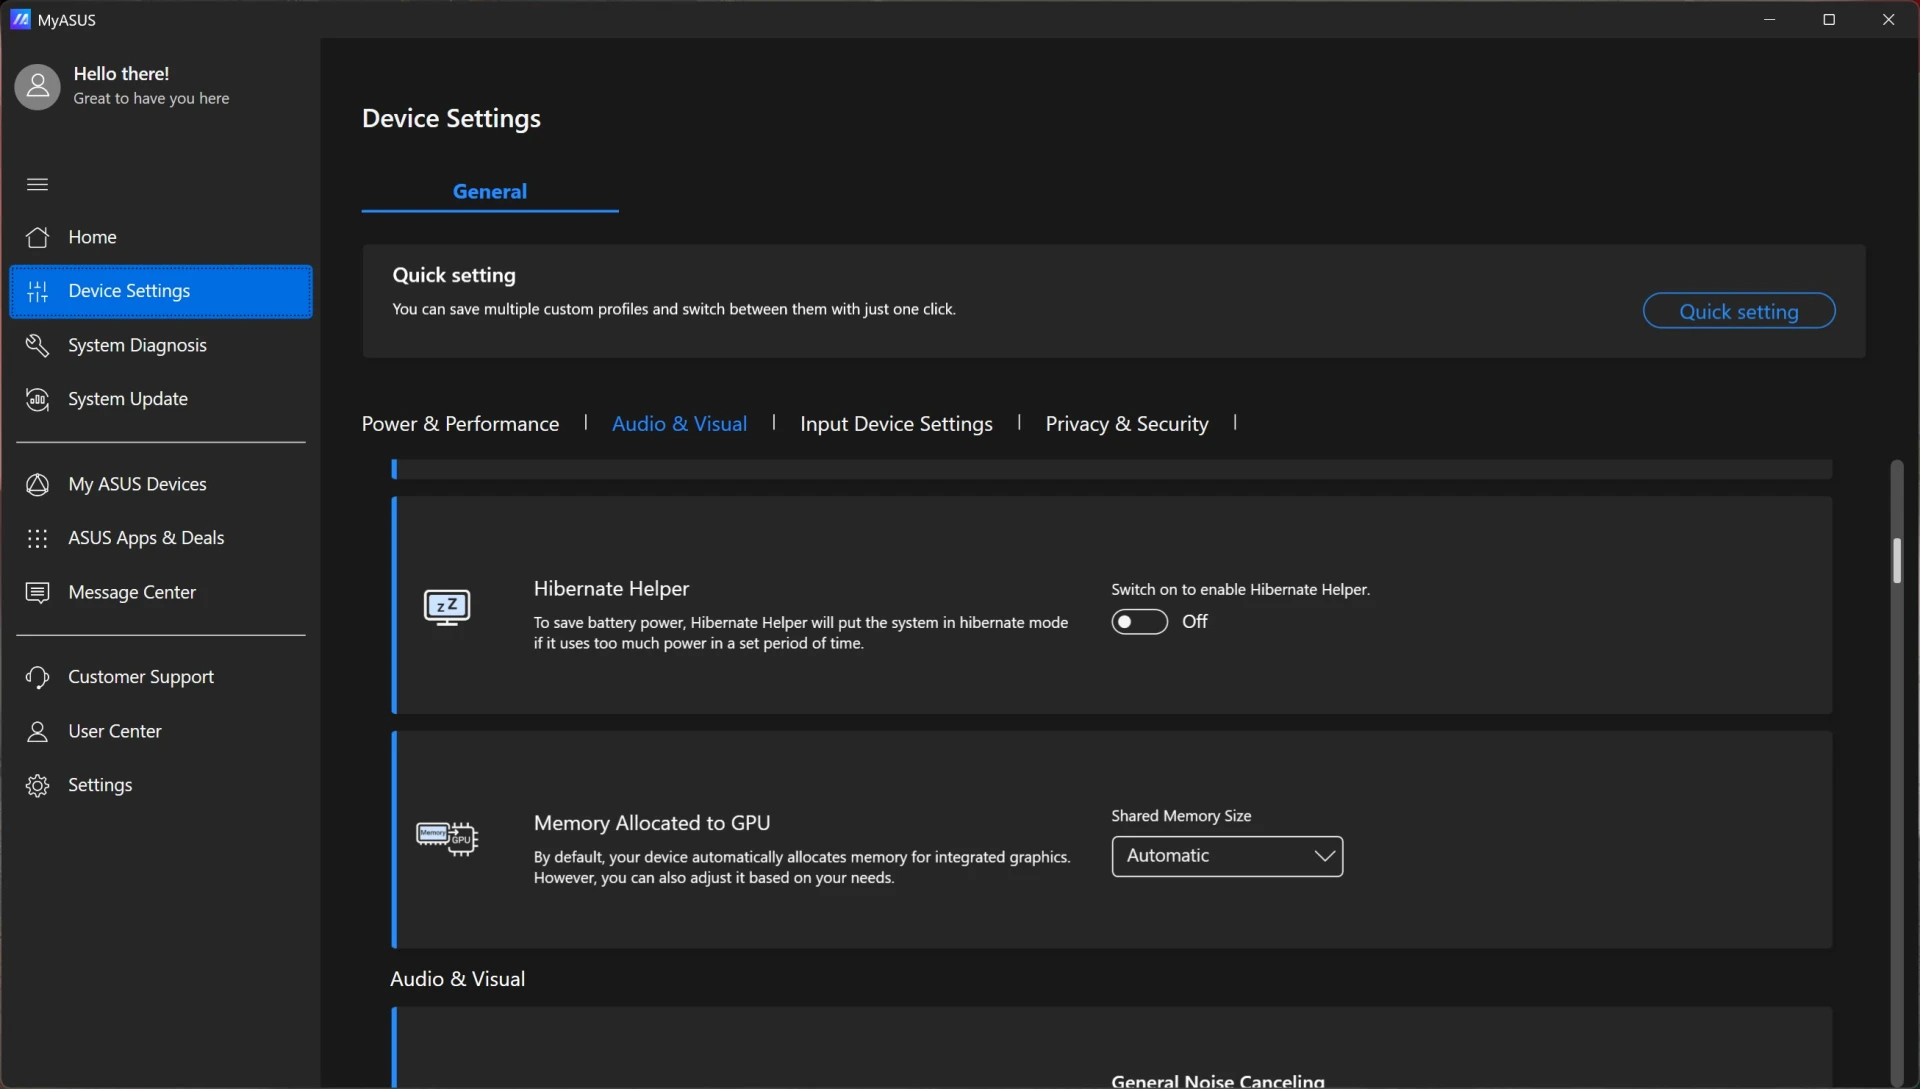Open System Update page

point(161,399)
